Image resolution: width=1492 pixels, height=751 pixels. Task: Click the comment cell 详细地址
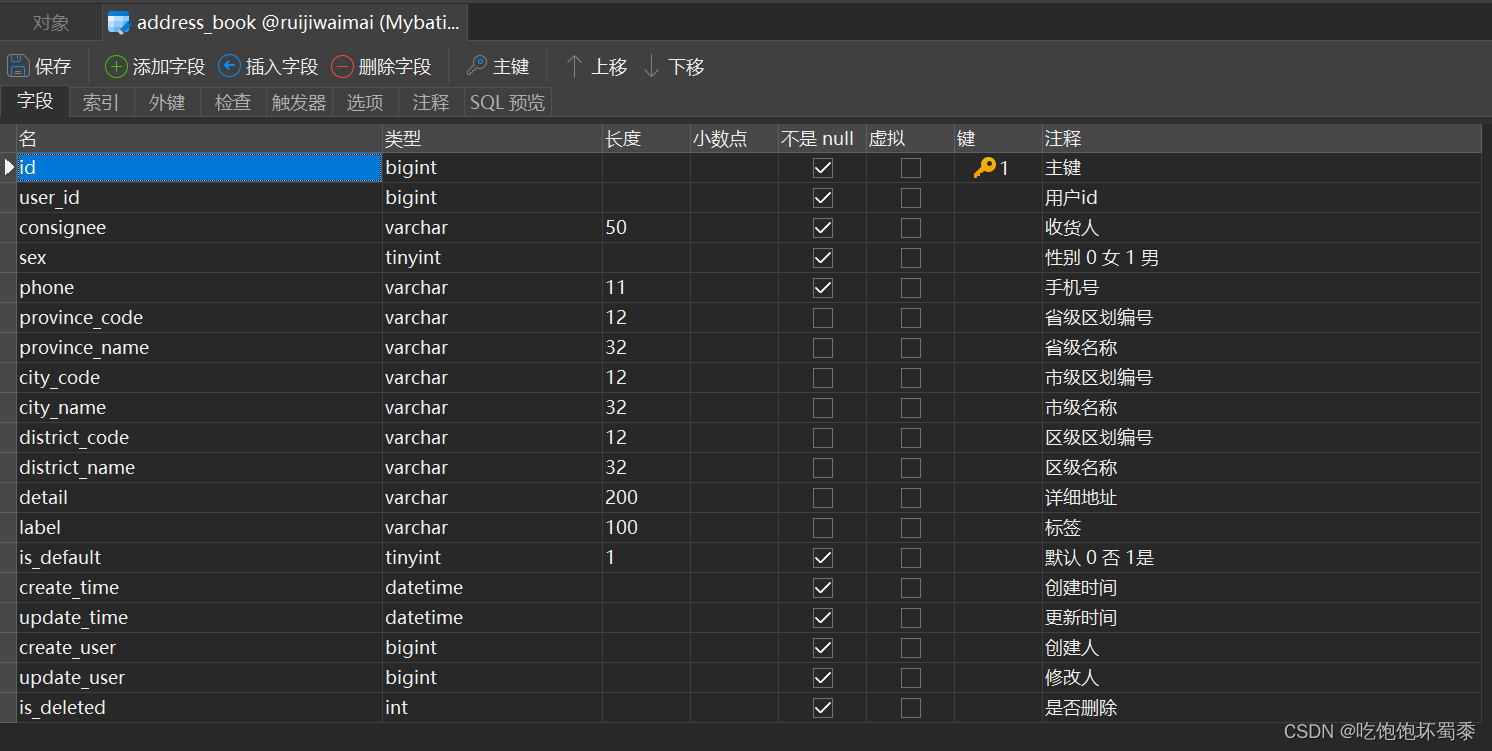1262,498
